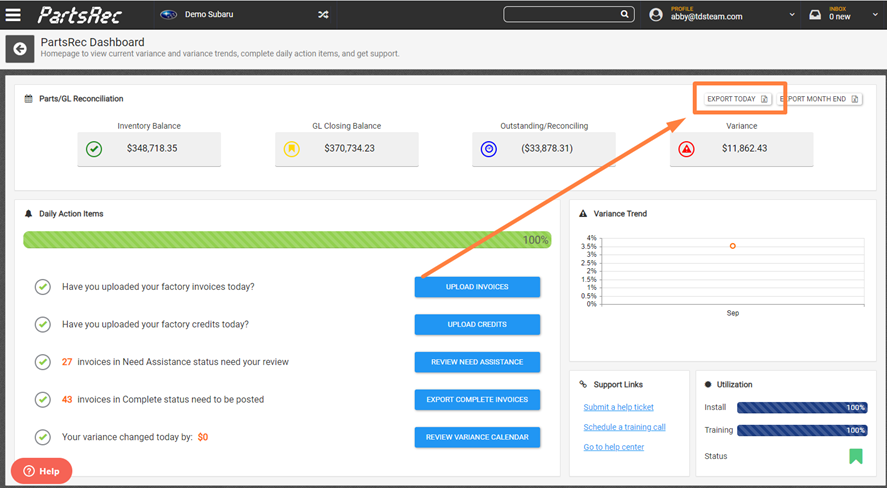Toggle the variance changed today checkmark
The height and width of the screenshot is (488, 887).
(x=42, y=437)
